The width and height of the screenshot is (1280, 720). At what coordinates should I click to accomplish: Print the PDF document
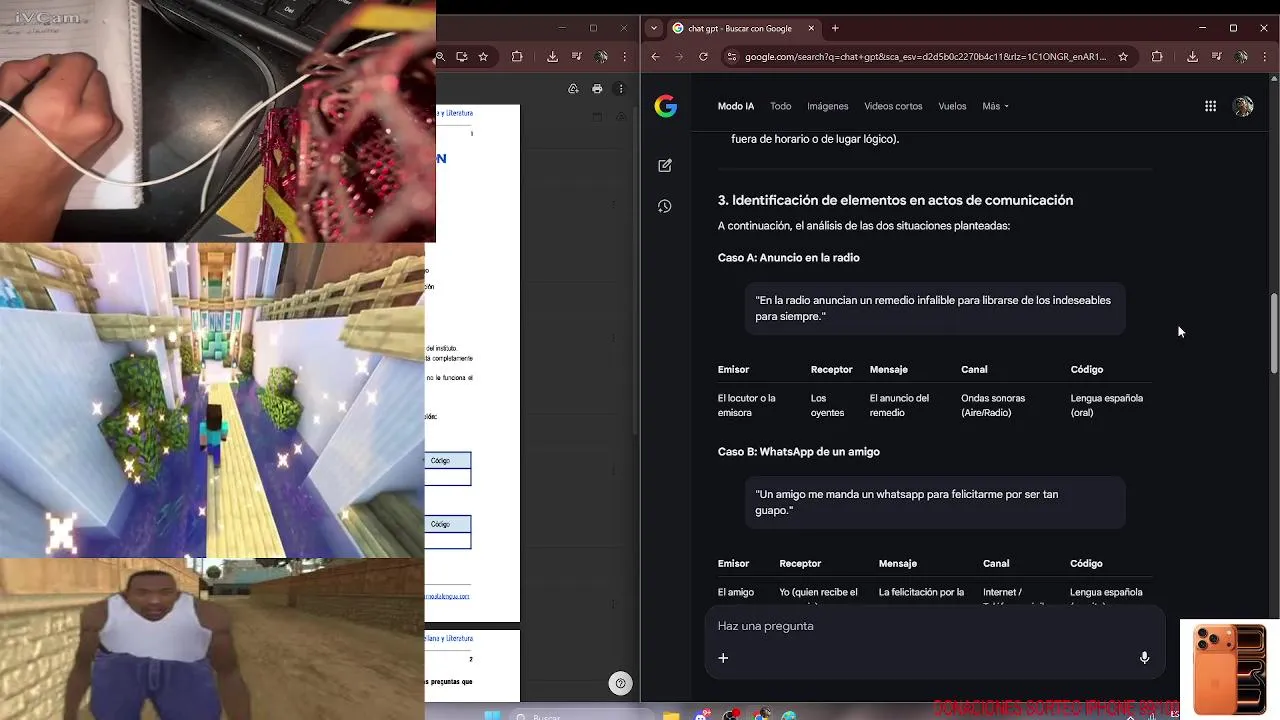597,89
